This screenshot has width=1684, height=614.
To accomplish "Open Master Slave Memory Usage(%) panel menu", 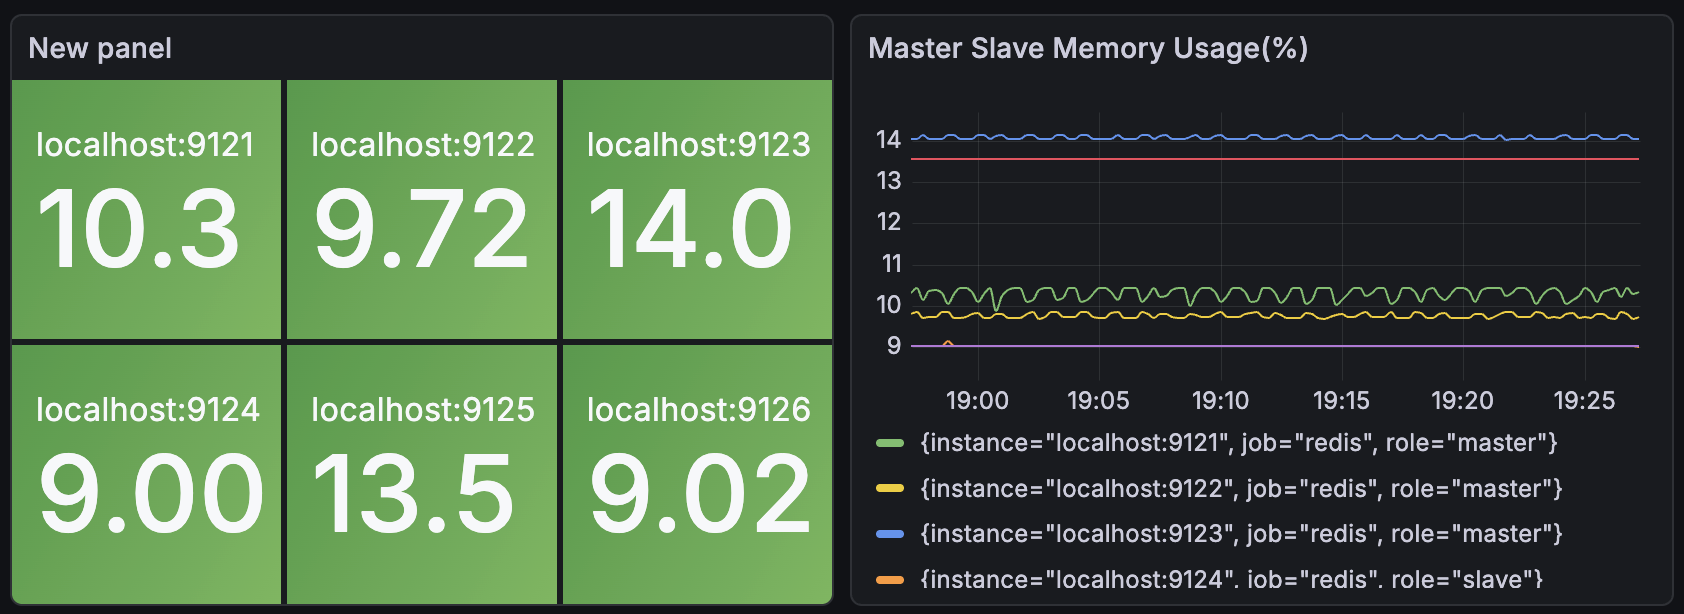I will pos(1087,48).
